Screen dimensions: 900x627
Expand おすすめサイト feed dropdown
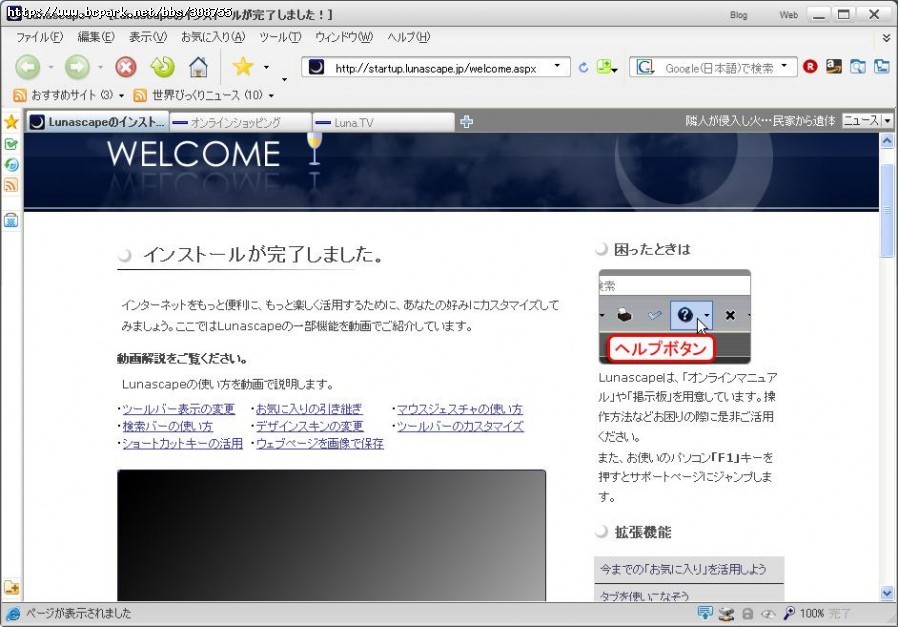(121, 96)
